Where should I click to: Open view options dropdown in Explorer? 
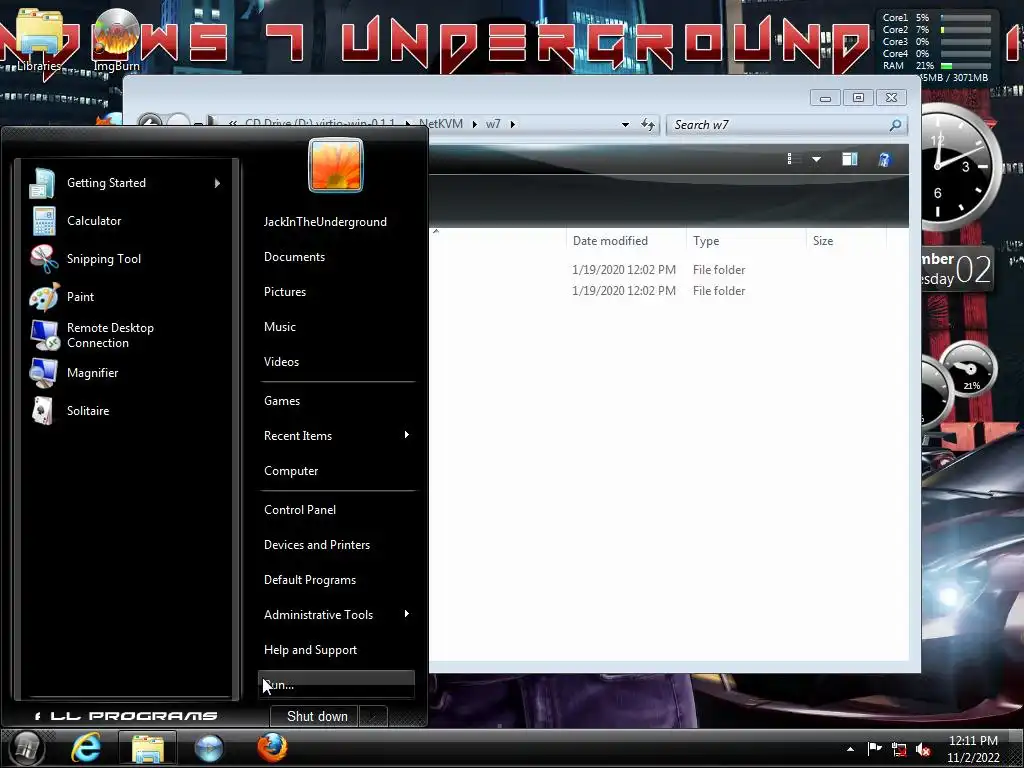[816, 159]
